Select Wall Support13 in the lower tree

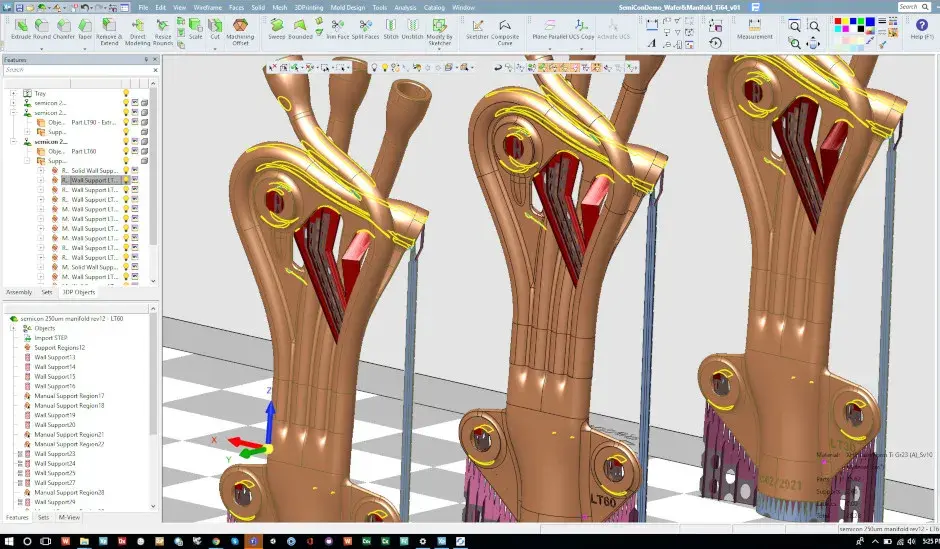54,357
